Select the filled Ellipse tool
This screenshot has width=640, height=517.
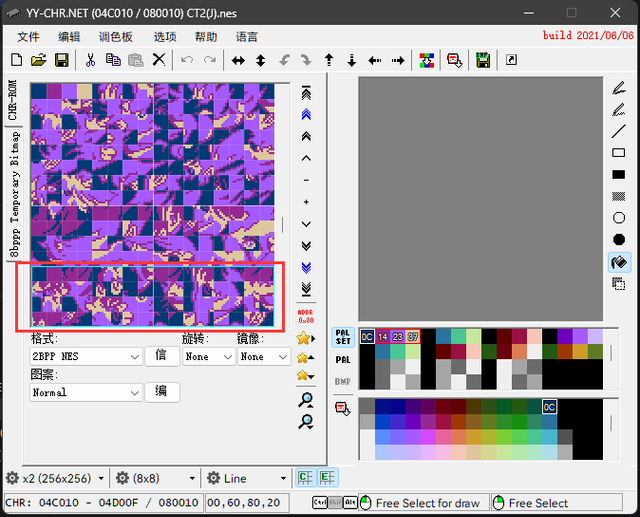click(x=619, y=240)
